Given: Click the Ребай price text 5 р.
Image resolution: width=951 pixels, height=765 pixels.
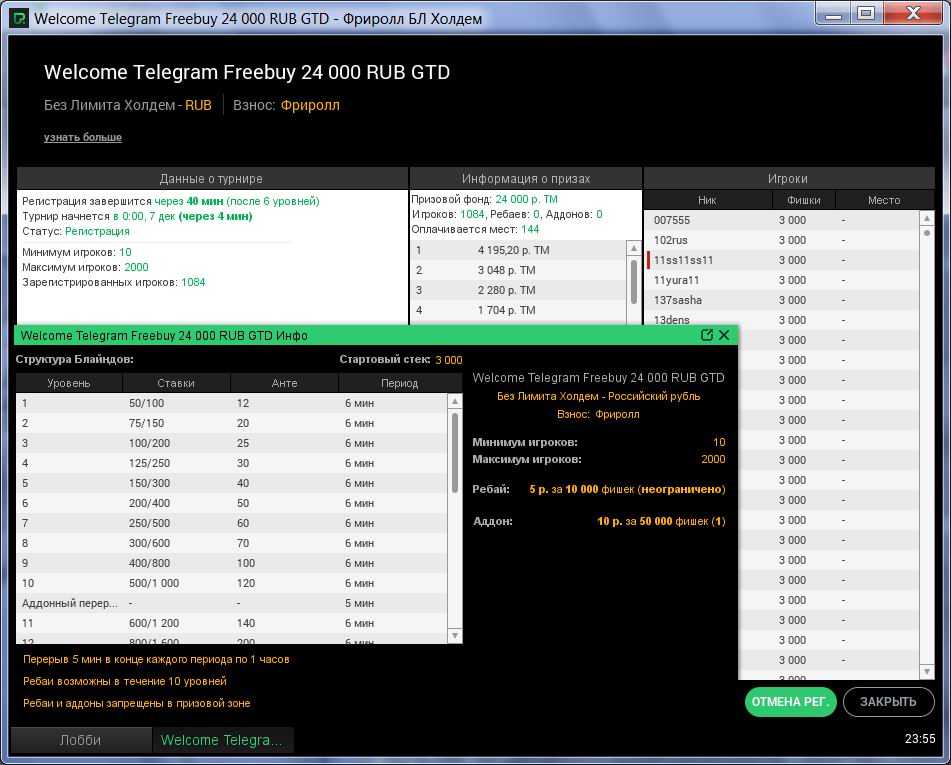Looking at the screenshot, I should [539, 490].
